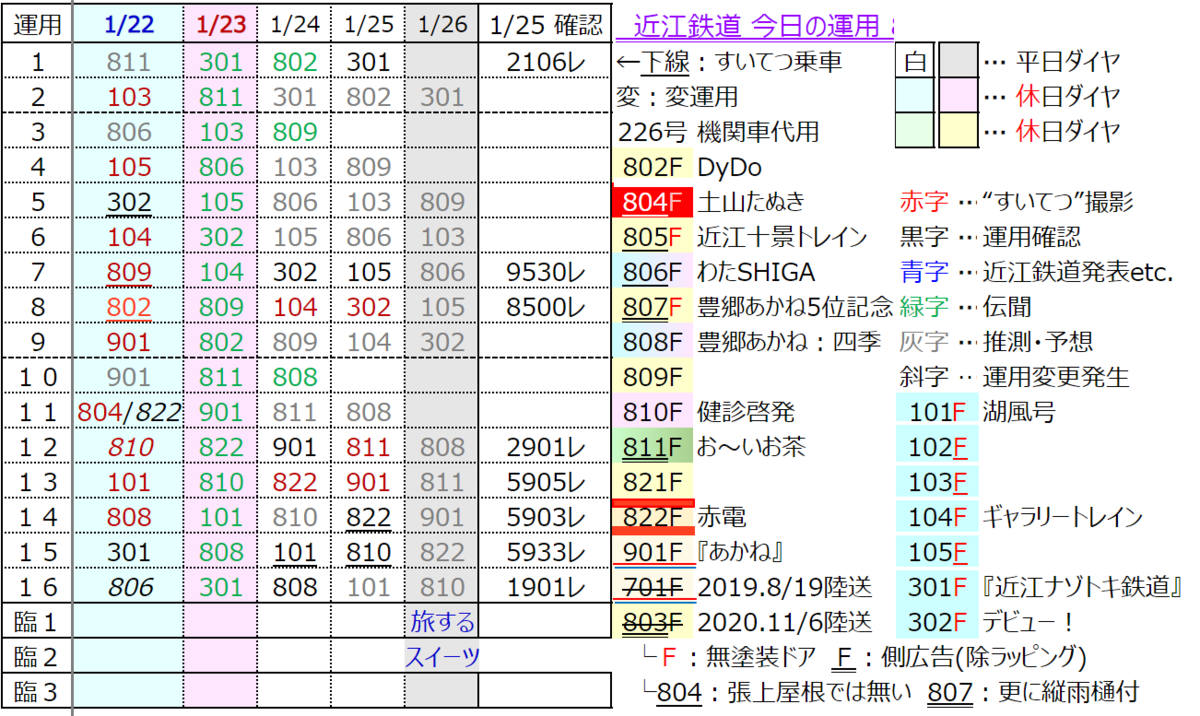Select the わたSHIGA label

(x=757, y=272)
